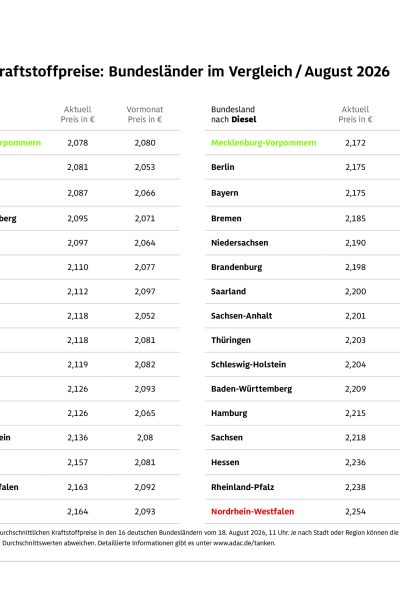Click the Brandenburg row label

[237, 267]
